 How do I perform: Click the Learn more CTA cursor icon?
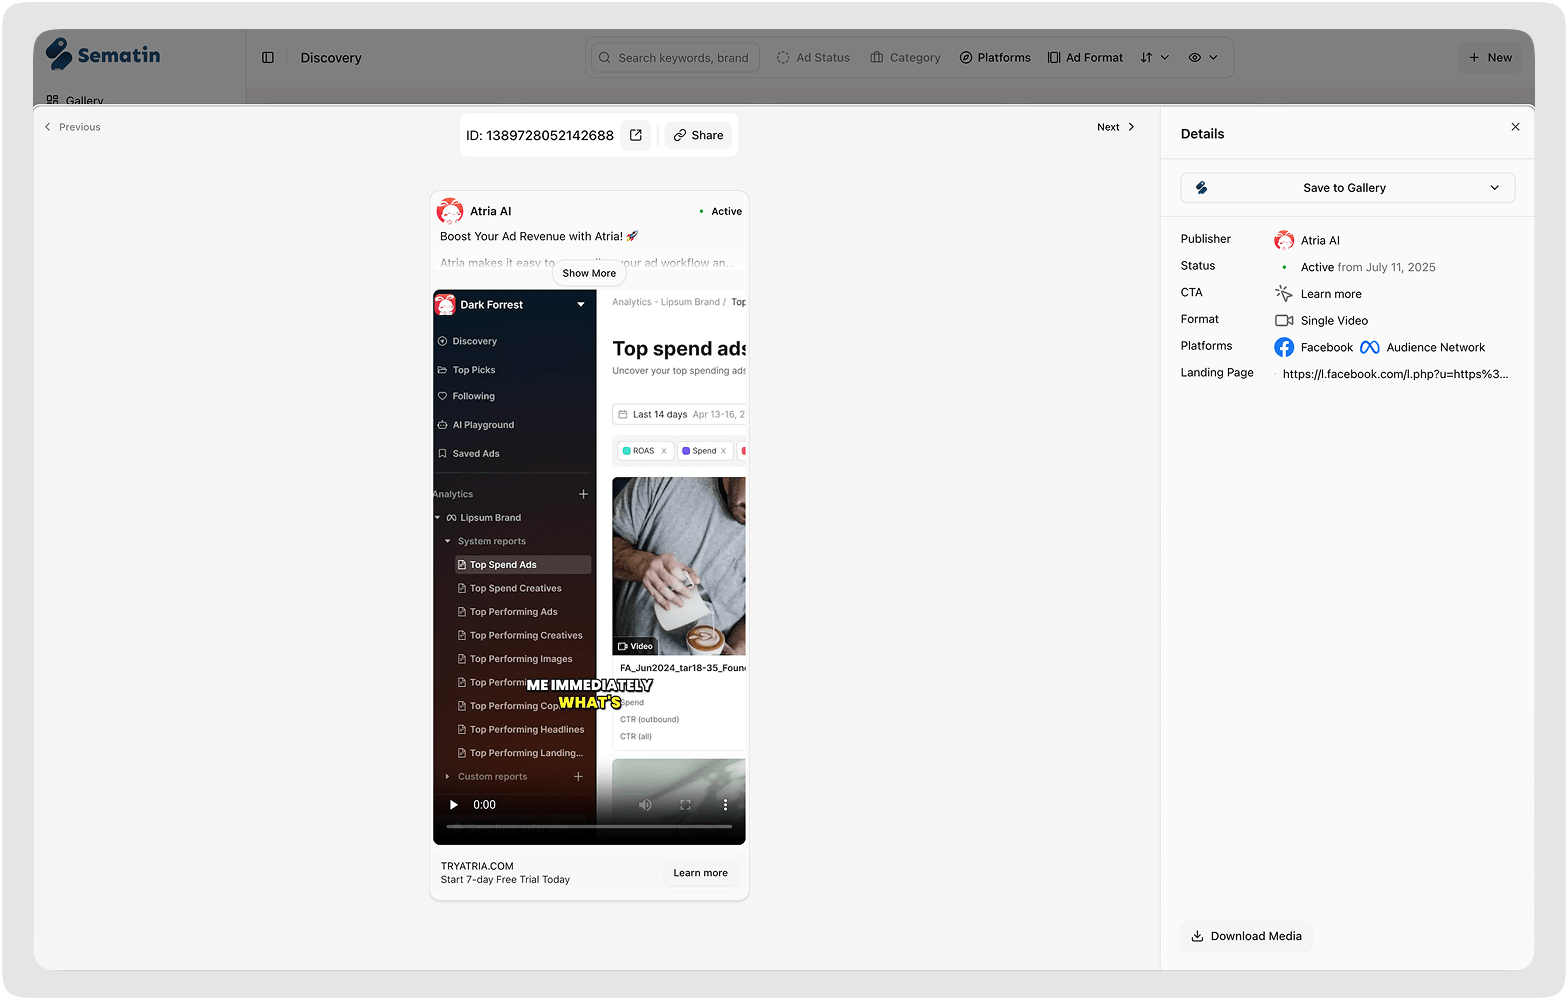click(x=1284, y=293)
